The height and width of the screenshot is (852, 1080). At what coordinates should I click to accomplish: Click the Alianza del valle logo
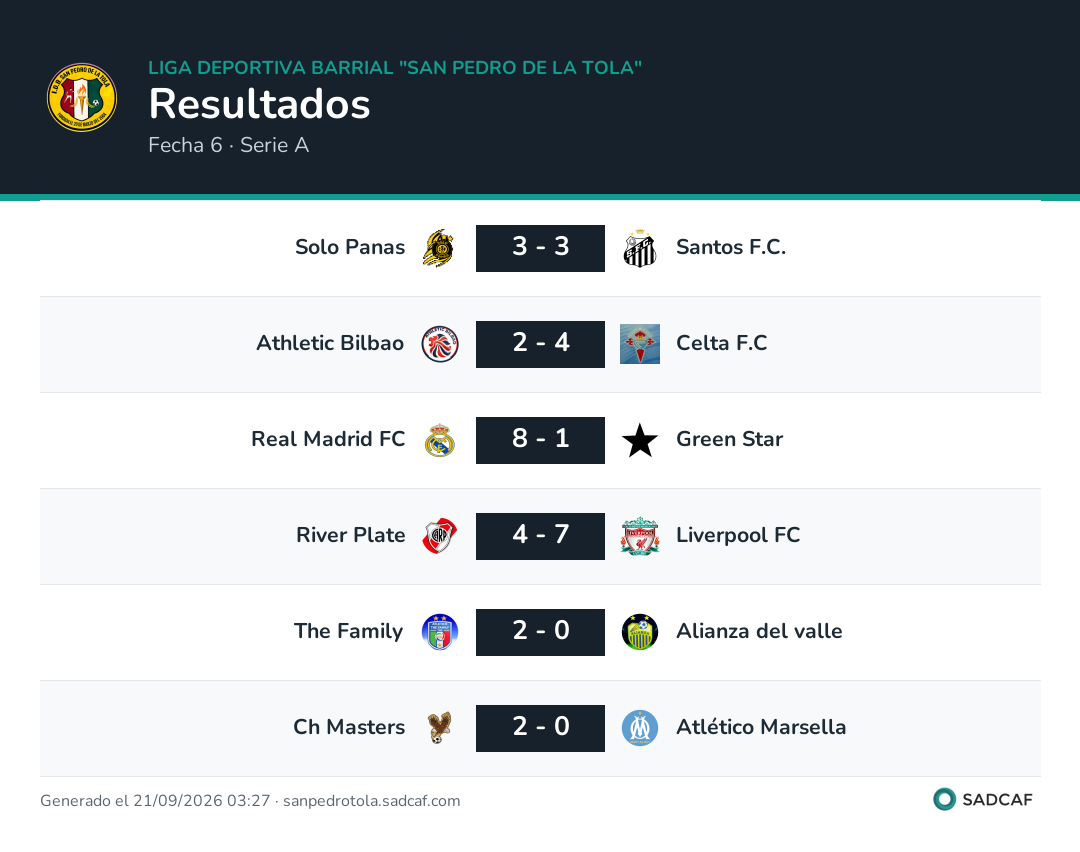click(640, 632)
